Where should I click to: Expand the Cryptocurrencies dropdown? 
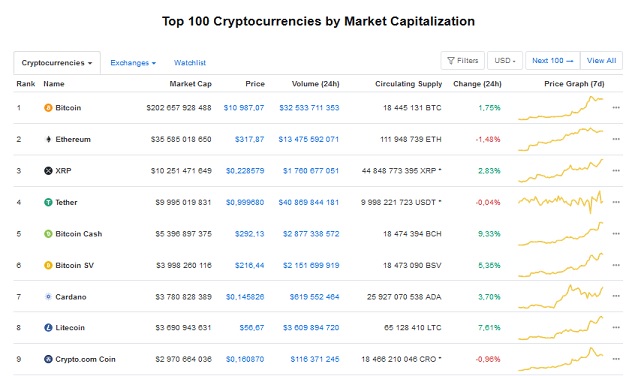[57, 63]
